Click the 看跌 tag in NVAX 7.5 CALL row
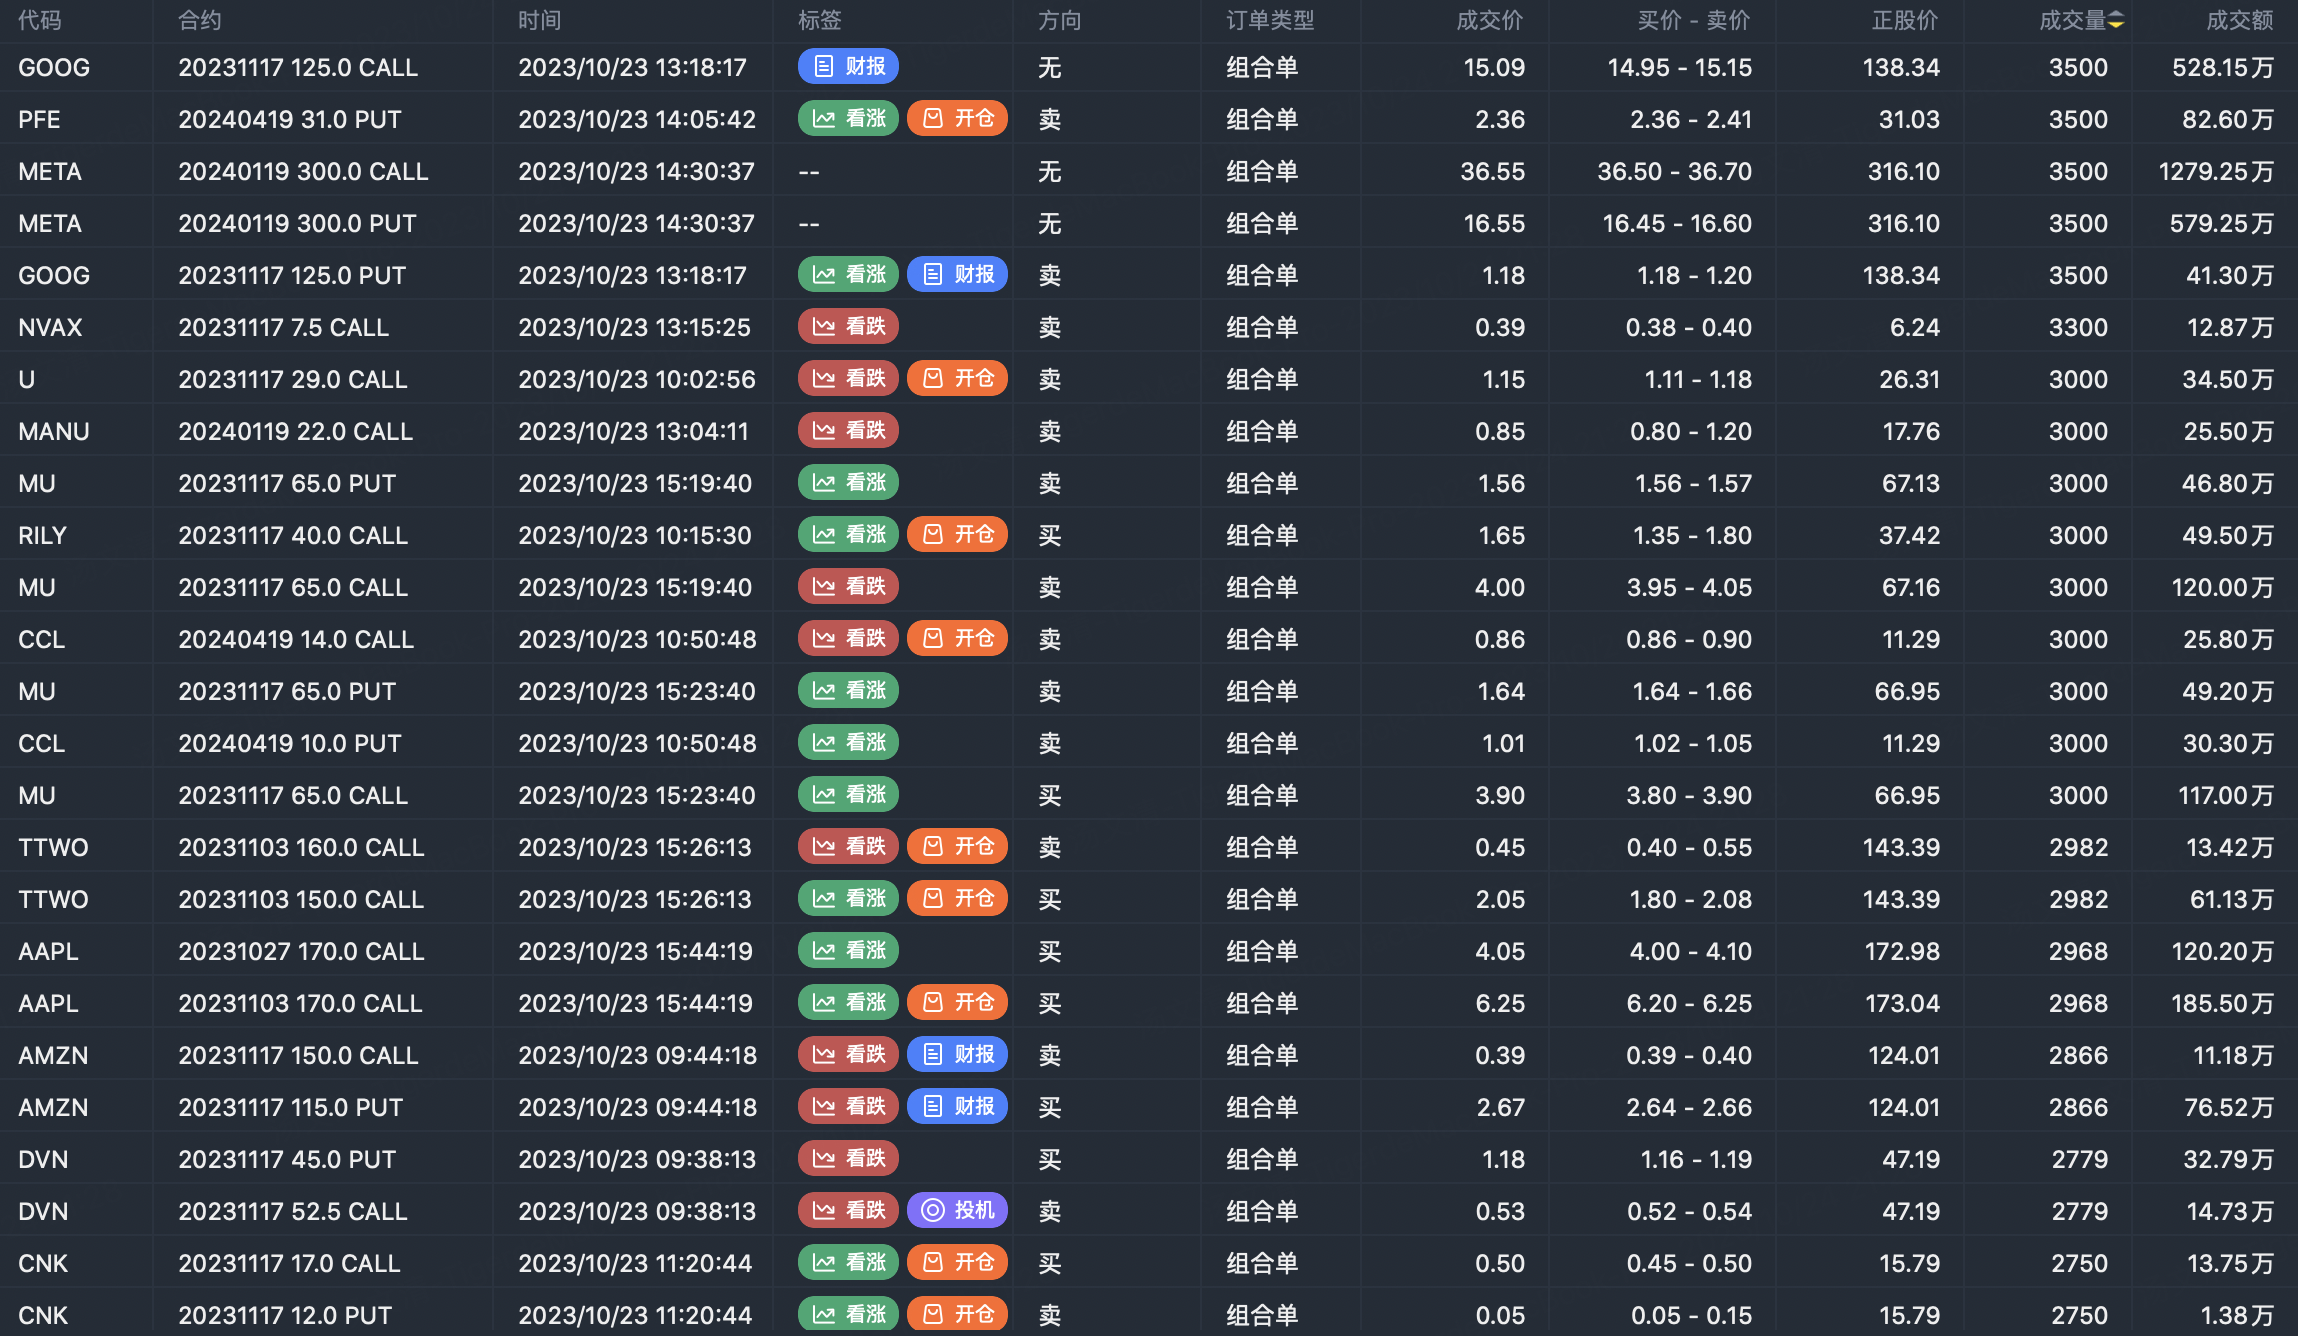 [848, 326]
